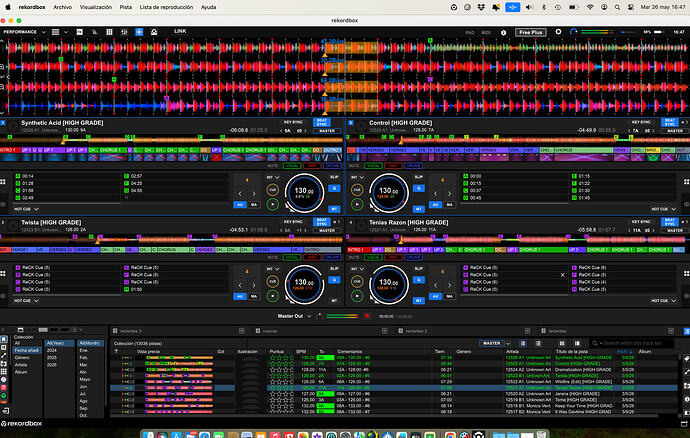Click the Synthetic Acid waveform overview bar
690x438 pixels.
(172, 140)
